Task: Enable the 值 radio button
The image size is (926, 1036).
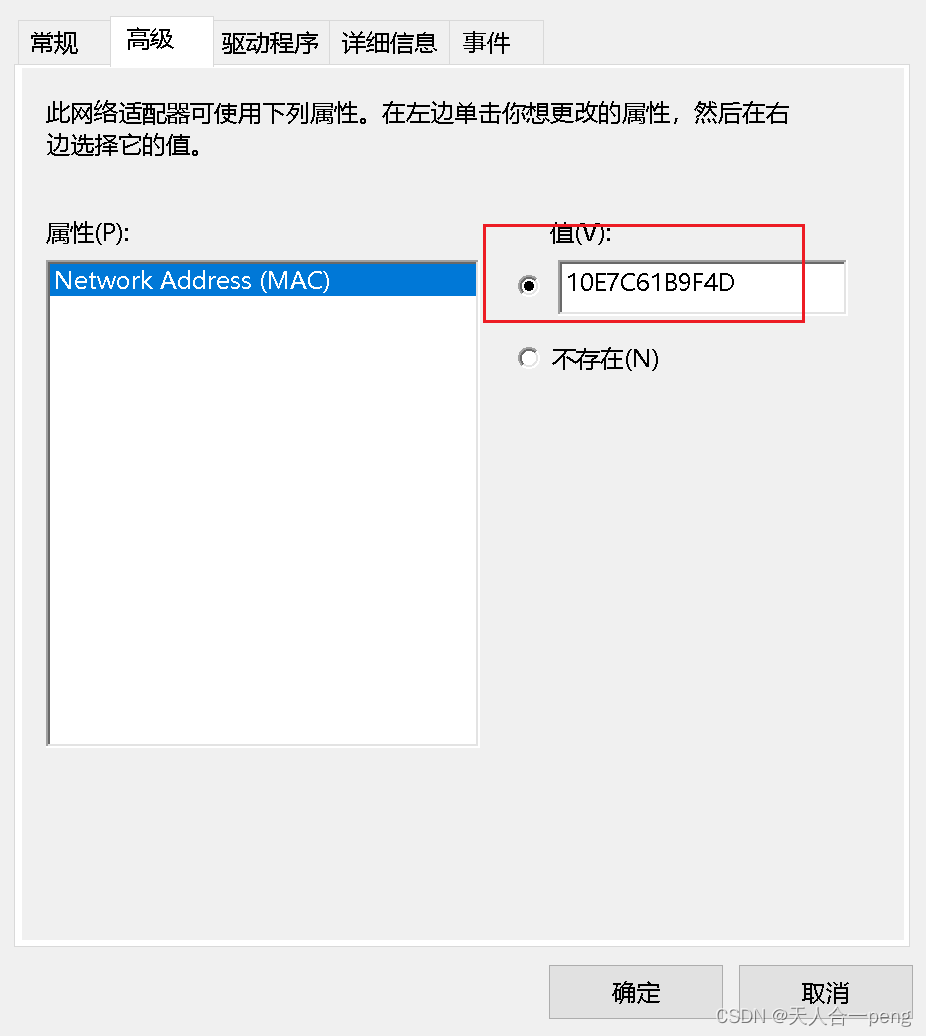Action: (x=528, y=285)
